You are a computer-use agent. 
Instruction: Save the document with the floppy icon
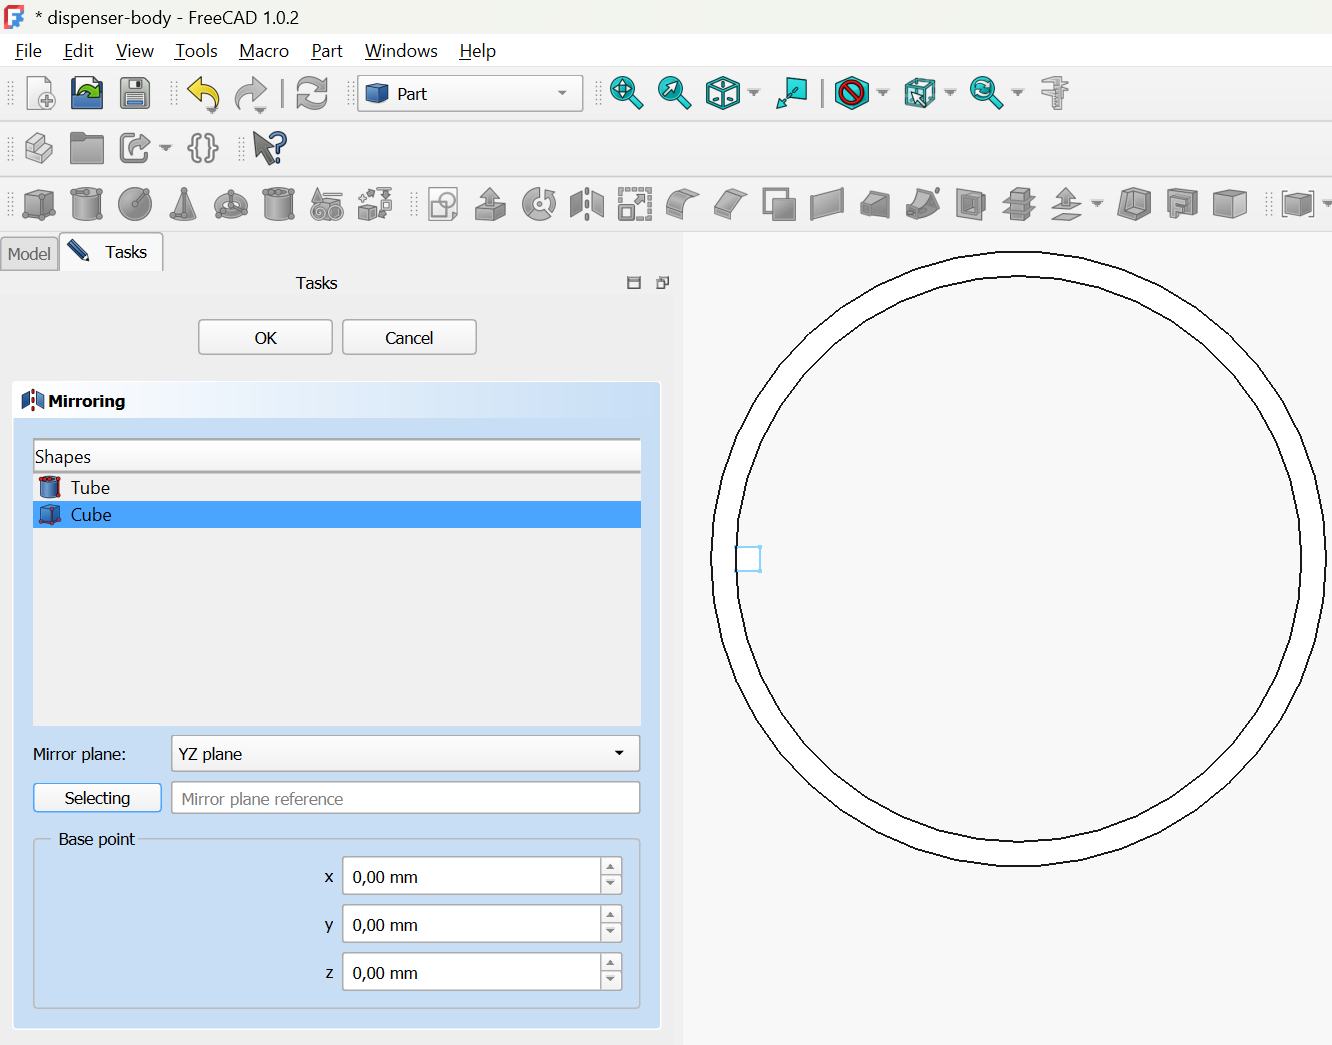point(134,94)
